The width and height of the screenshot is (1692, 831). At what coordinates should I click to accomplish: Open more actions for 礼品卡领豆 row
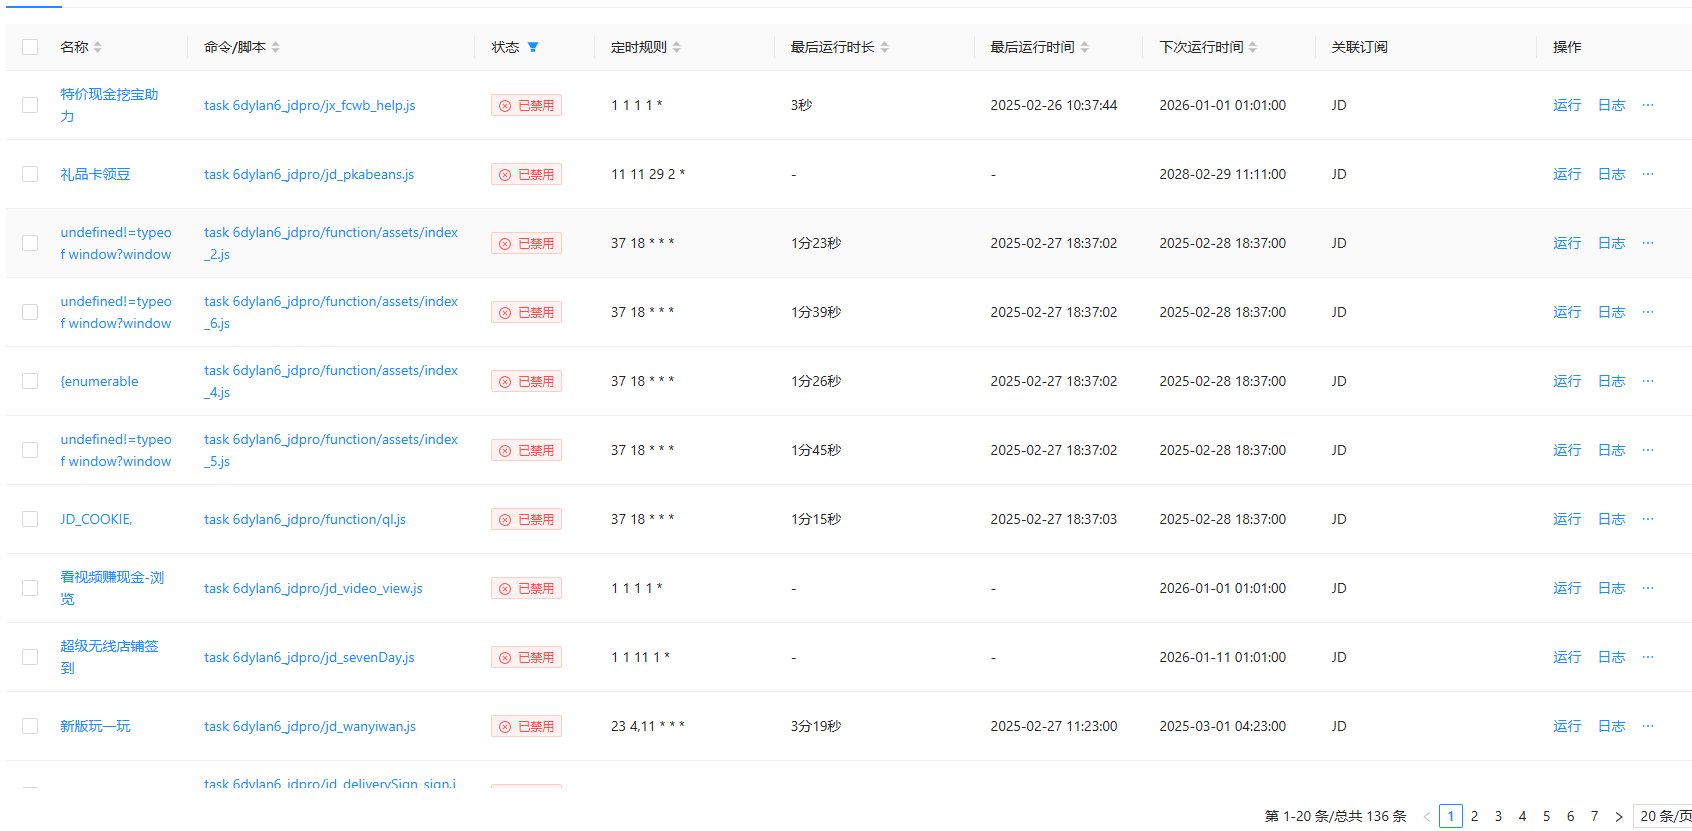pos(1648,174)
